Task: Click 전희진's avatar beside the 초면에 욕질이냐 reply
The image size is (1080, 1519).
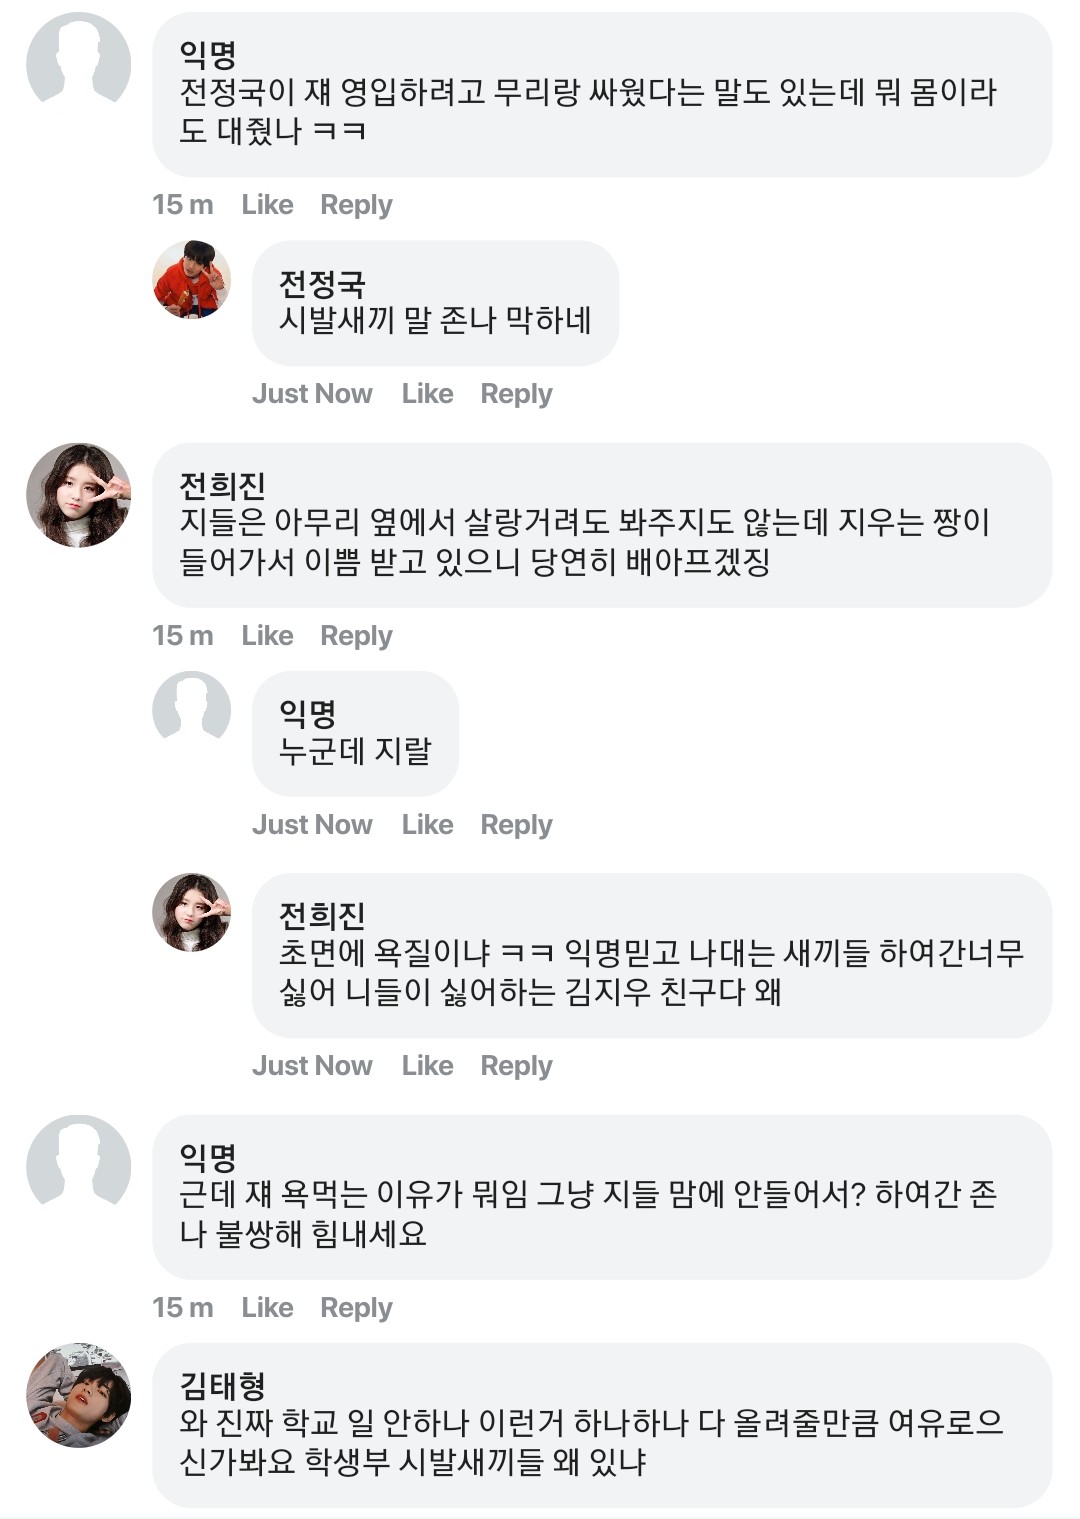Action: pos(191,912)
